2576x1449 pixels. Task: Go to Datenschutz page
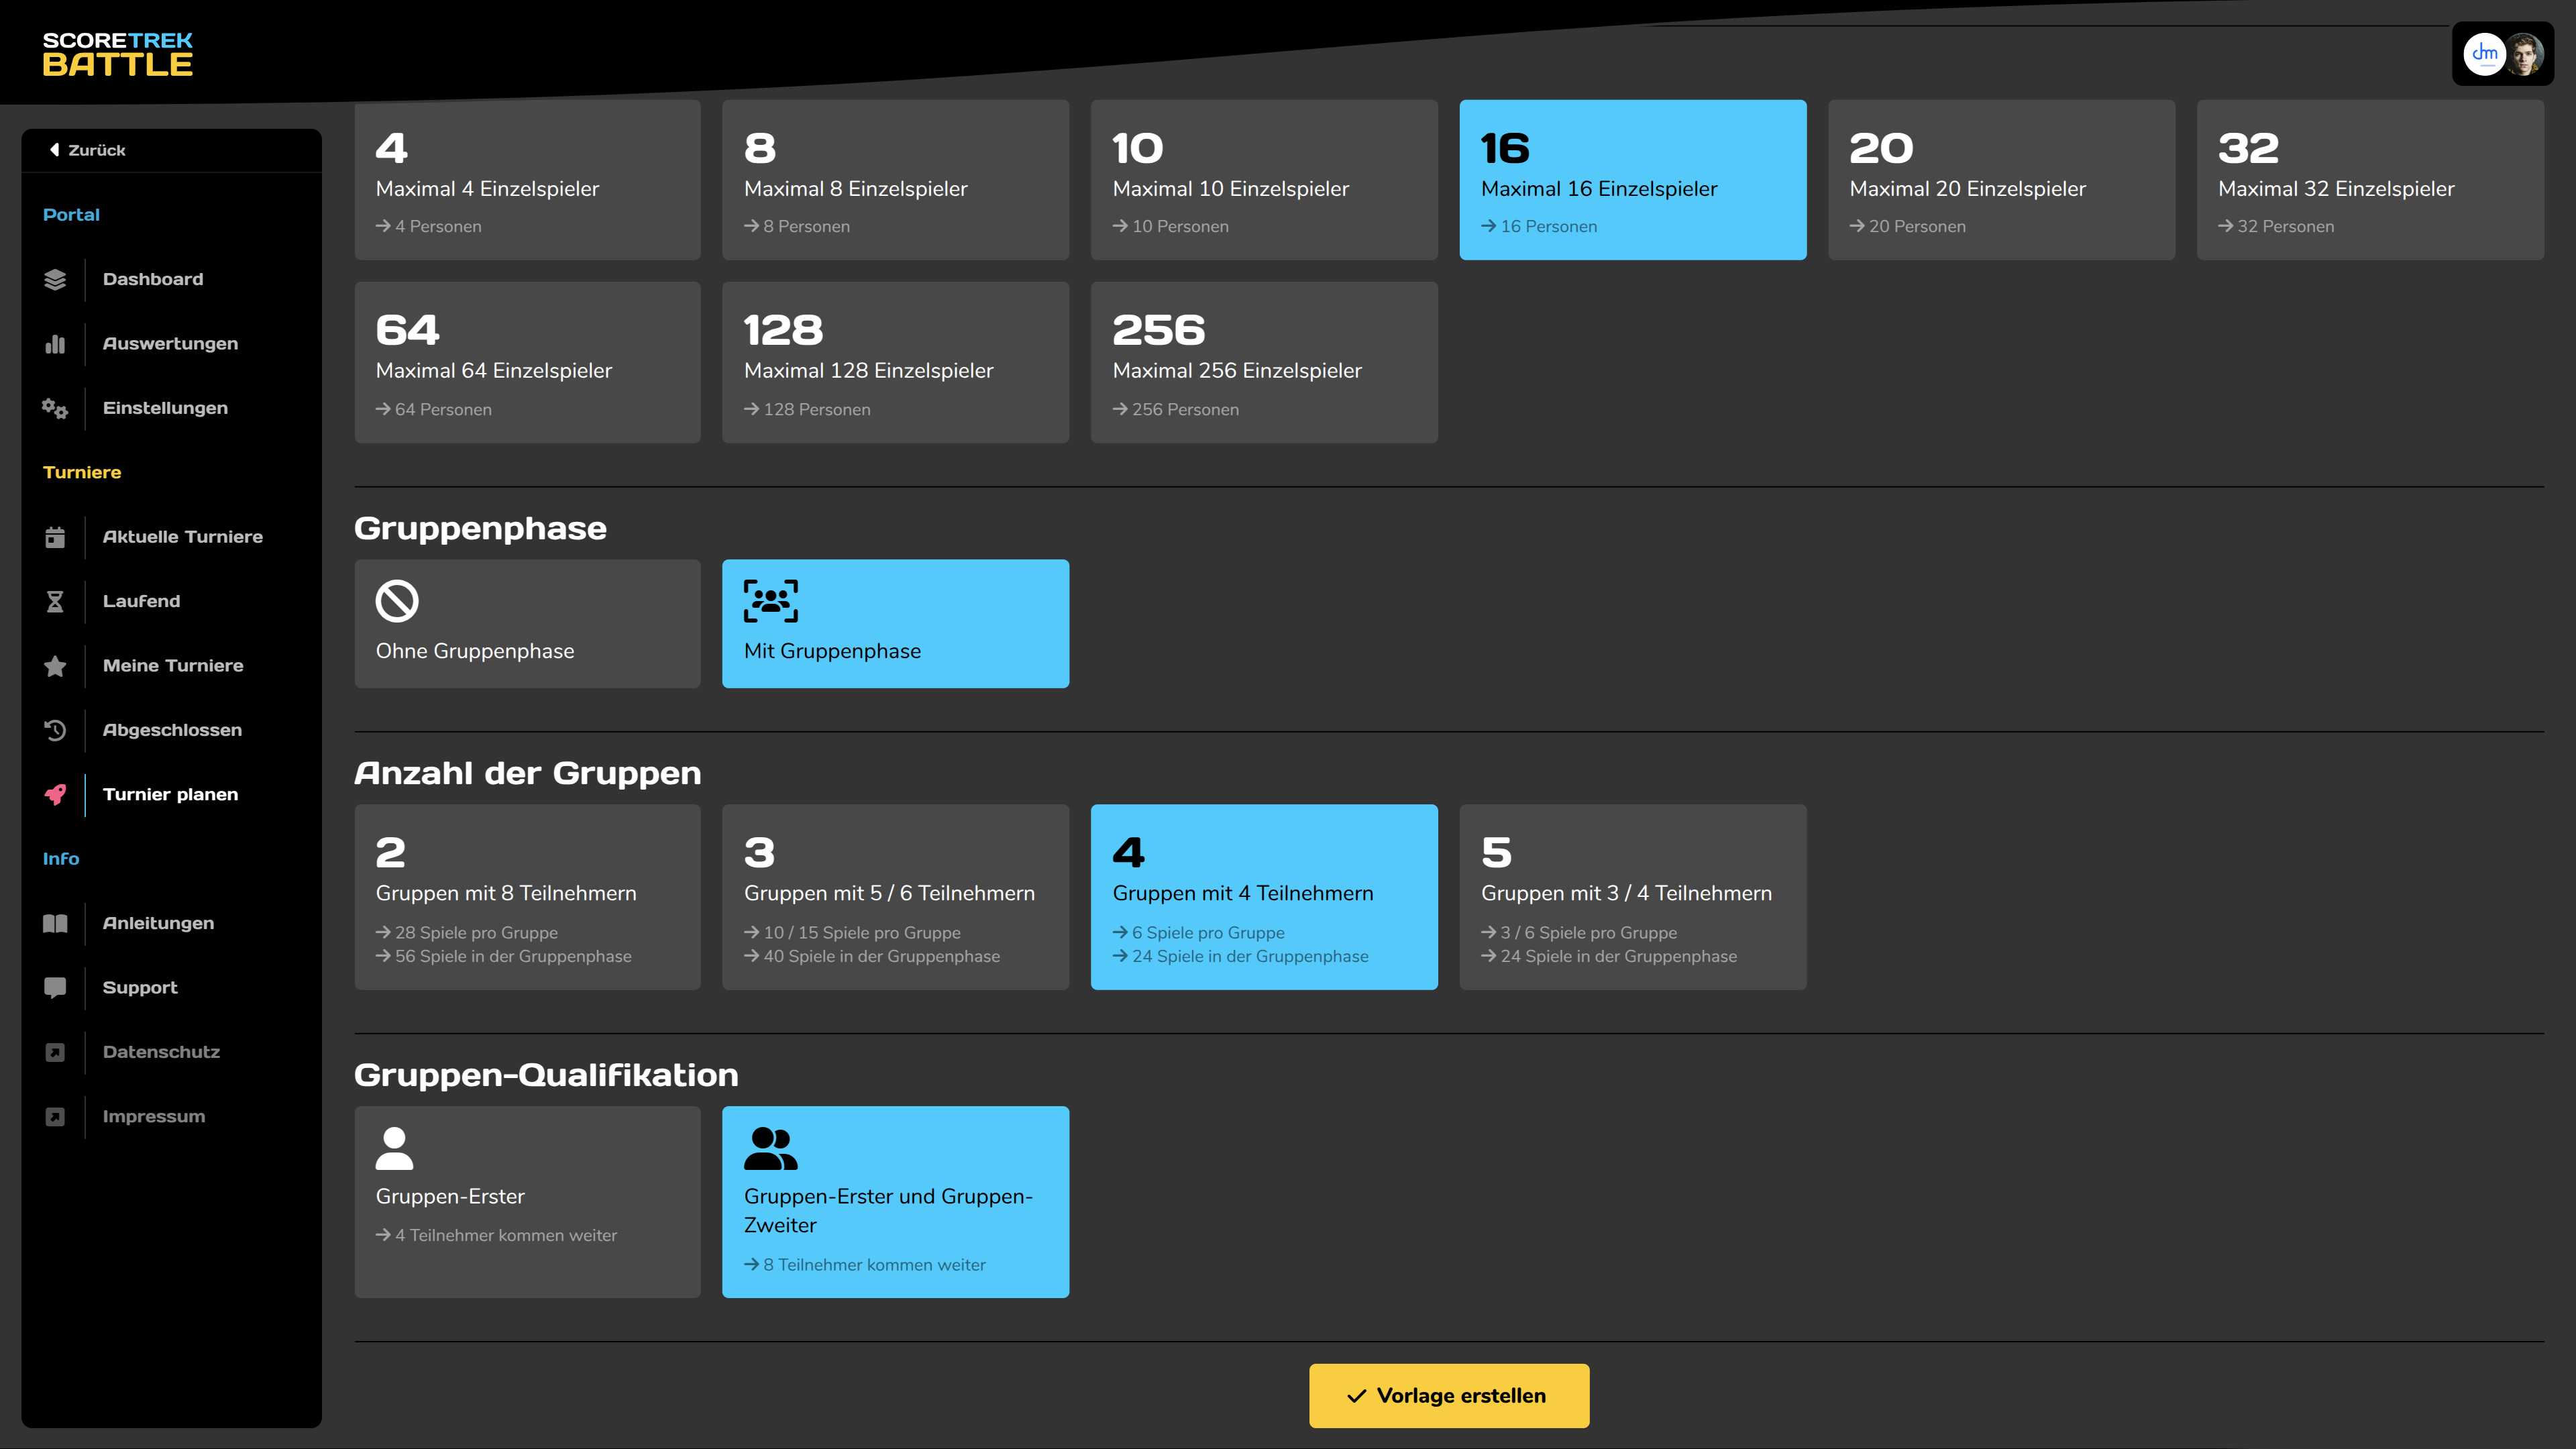(161, 1052)
